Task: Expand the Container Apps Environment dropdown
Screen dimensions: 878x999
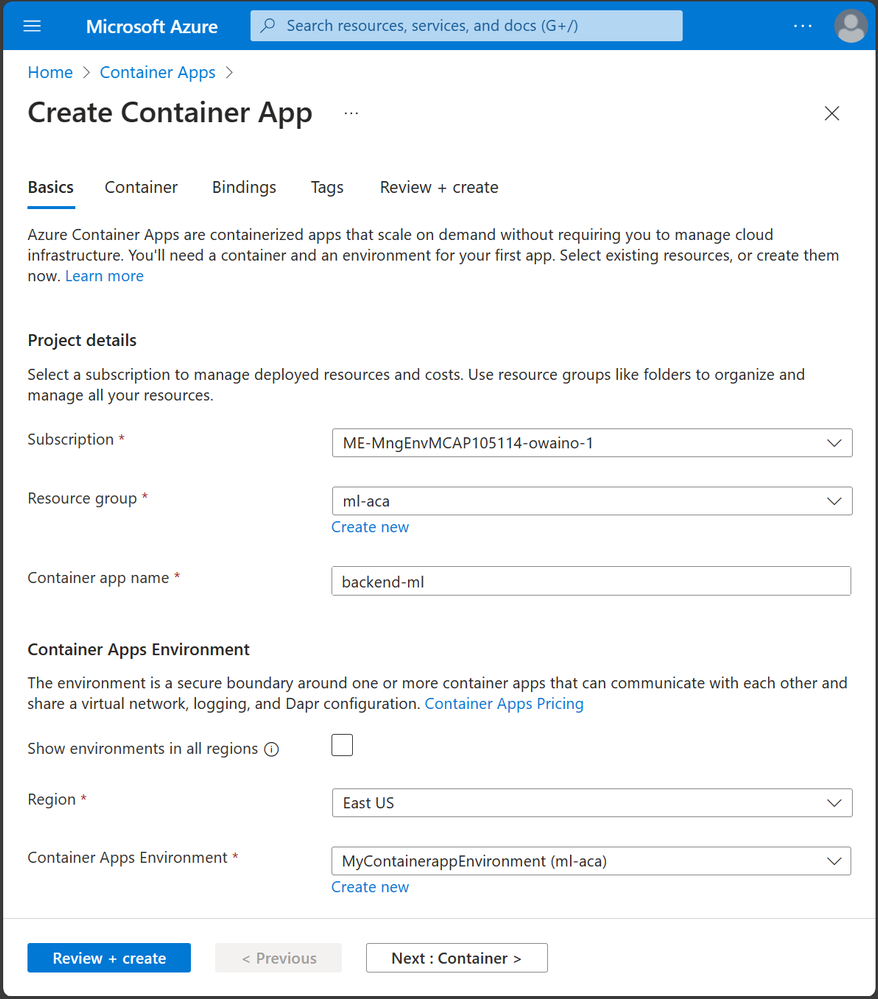Action: (x=591, y=861)
